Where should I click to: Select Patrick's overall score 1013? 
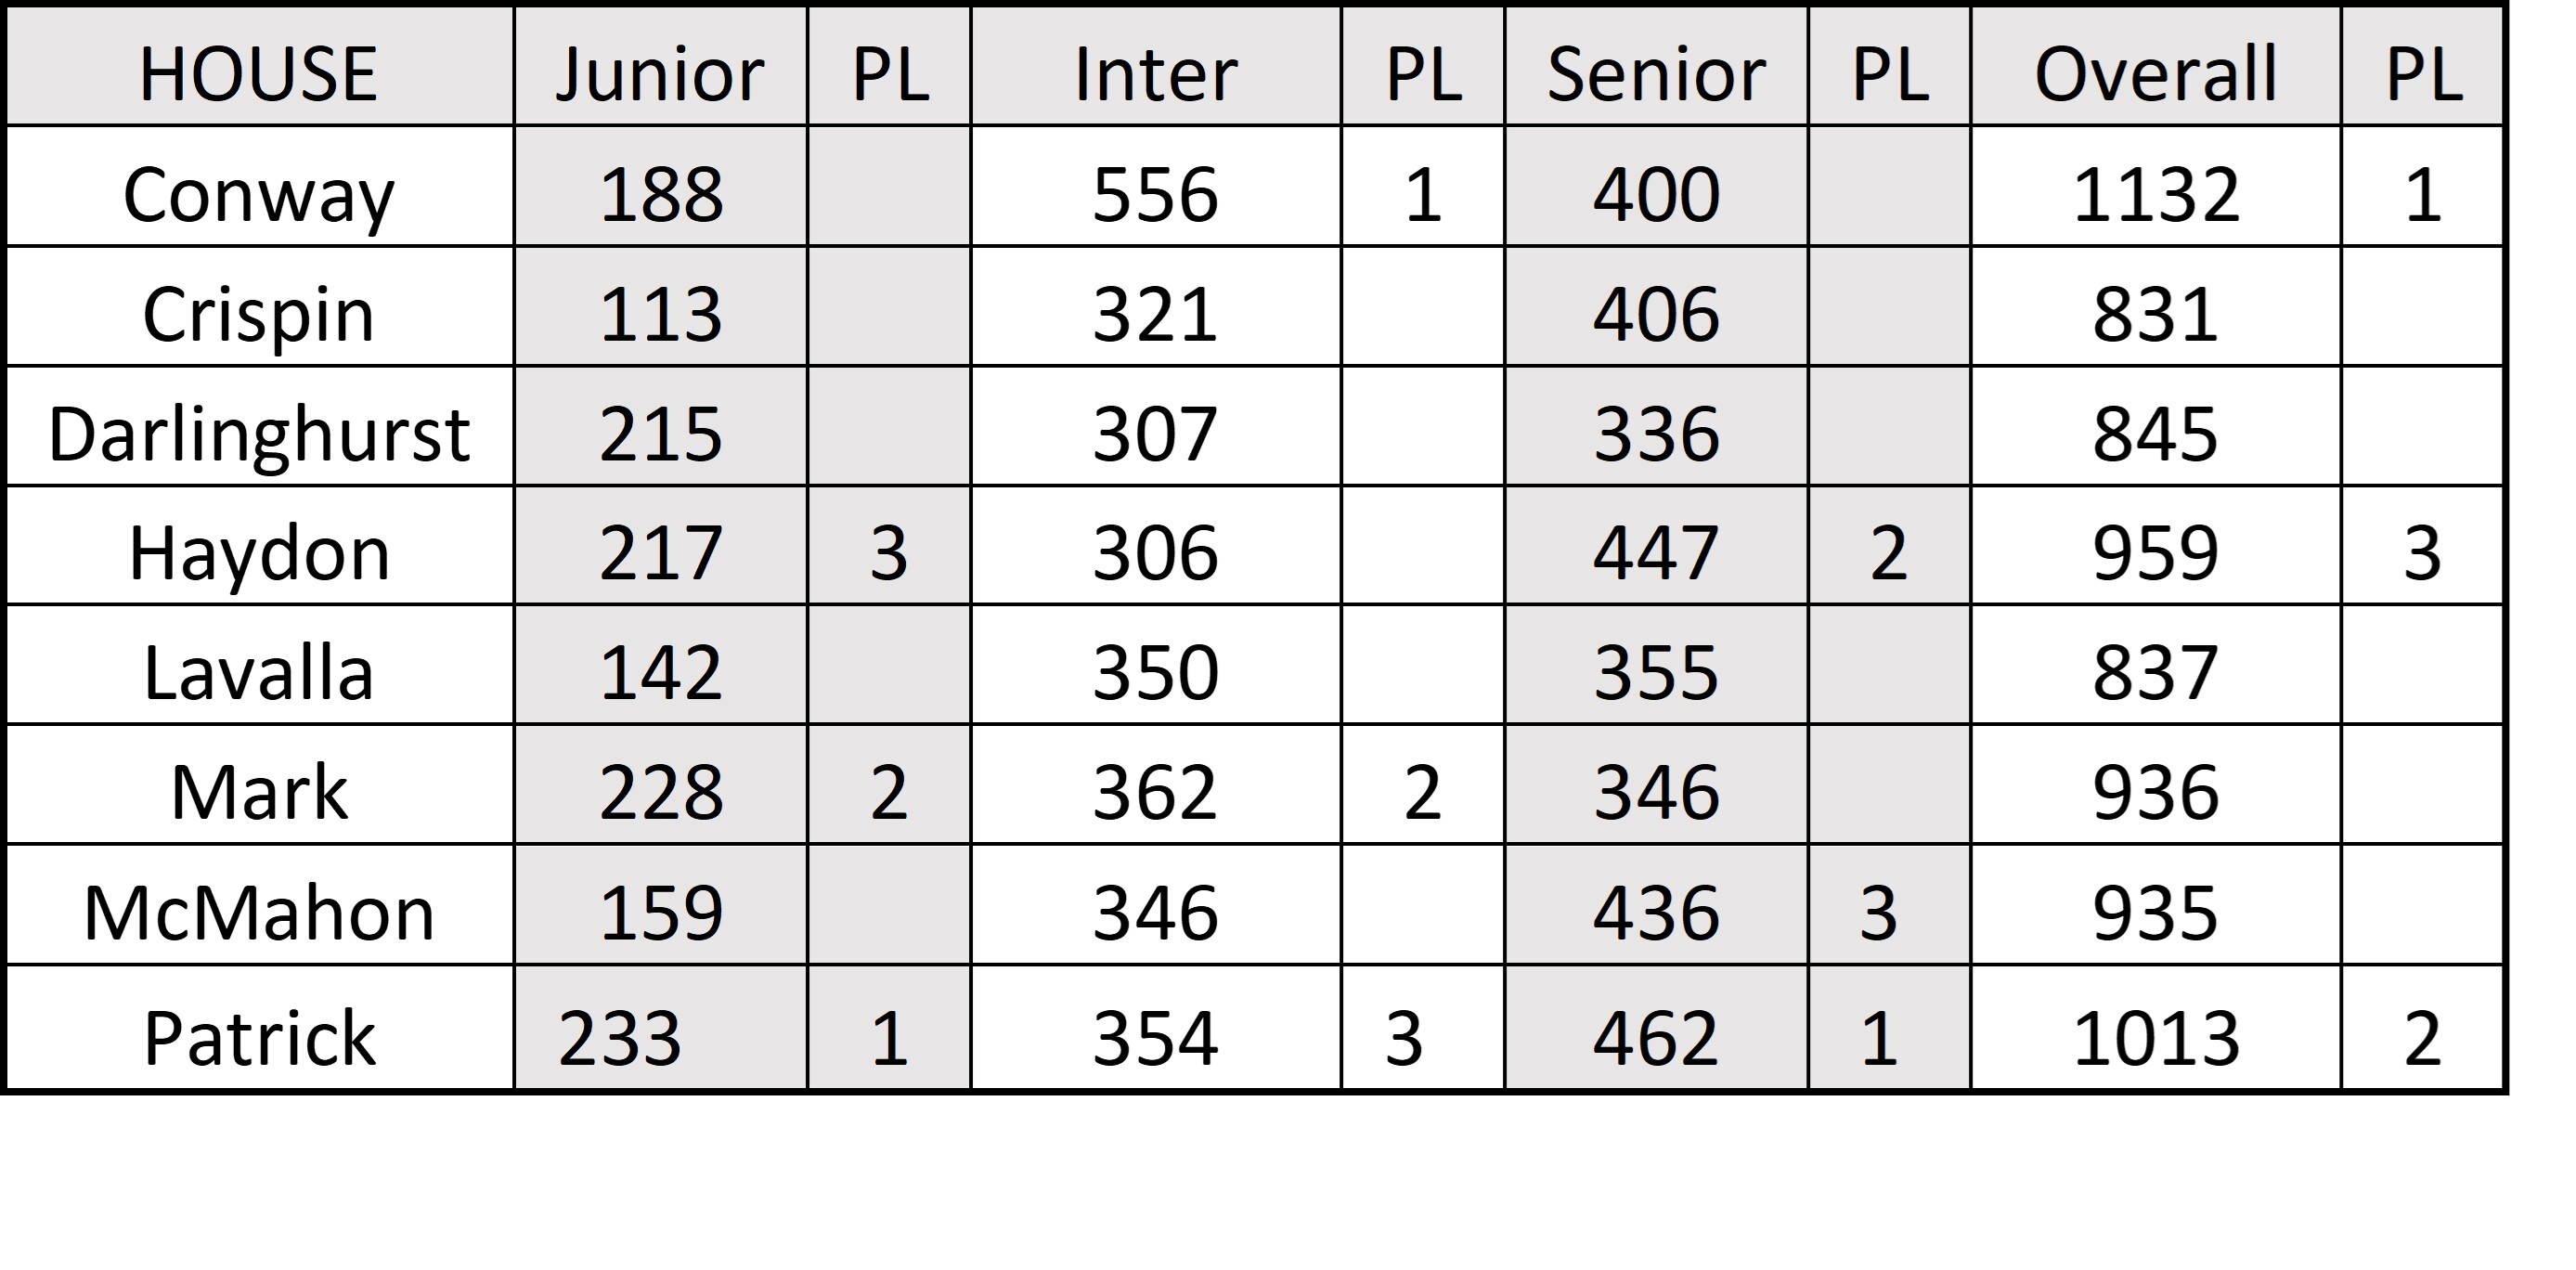tap(2155, 1037)
